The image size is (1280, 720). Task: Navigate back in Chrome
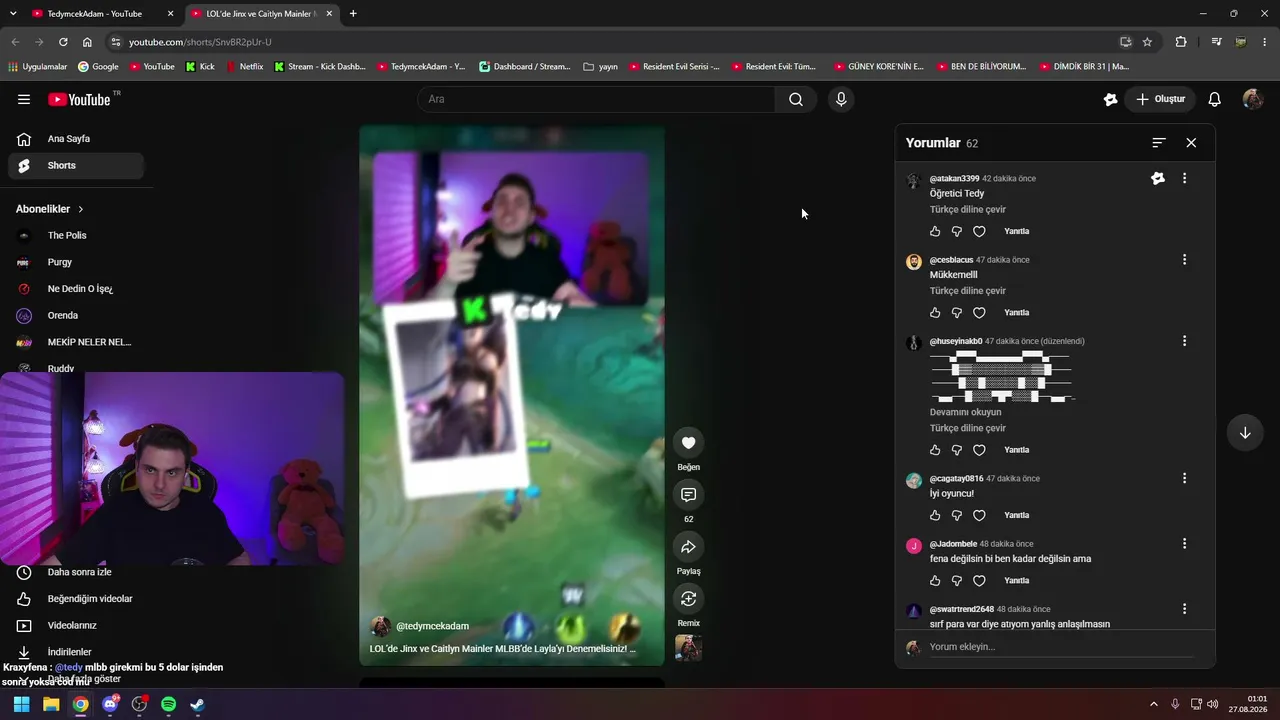(15, 42)
